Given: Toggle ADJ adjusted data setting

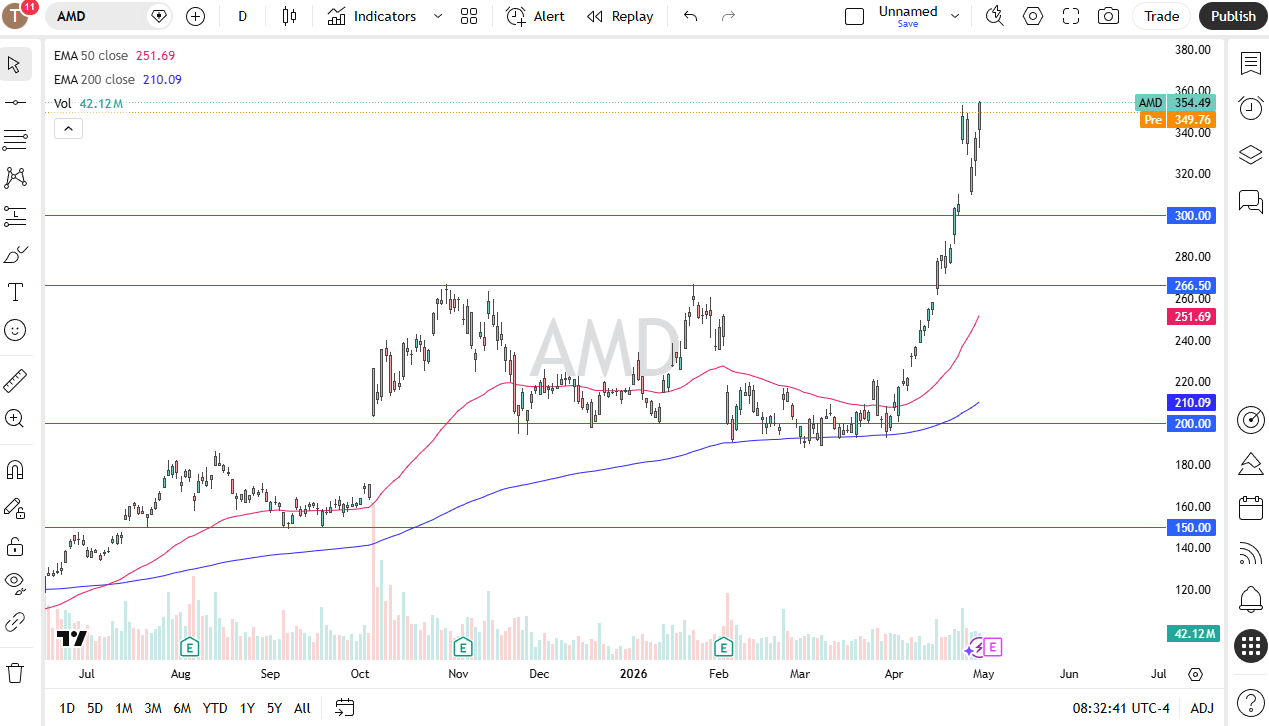Looking at the screenshot, I should click(x=1202, y=708).
